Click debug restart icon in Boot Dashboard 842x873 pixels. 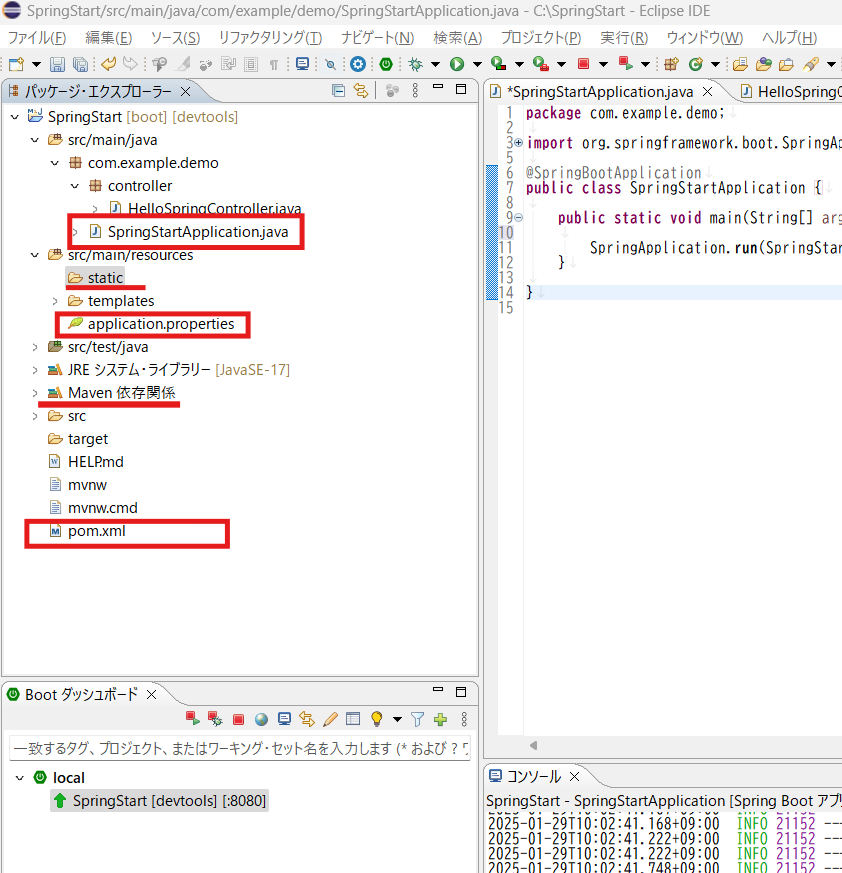(x=215, y=719)
